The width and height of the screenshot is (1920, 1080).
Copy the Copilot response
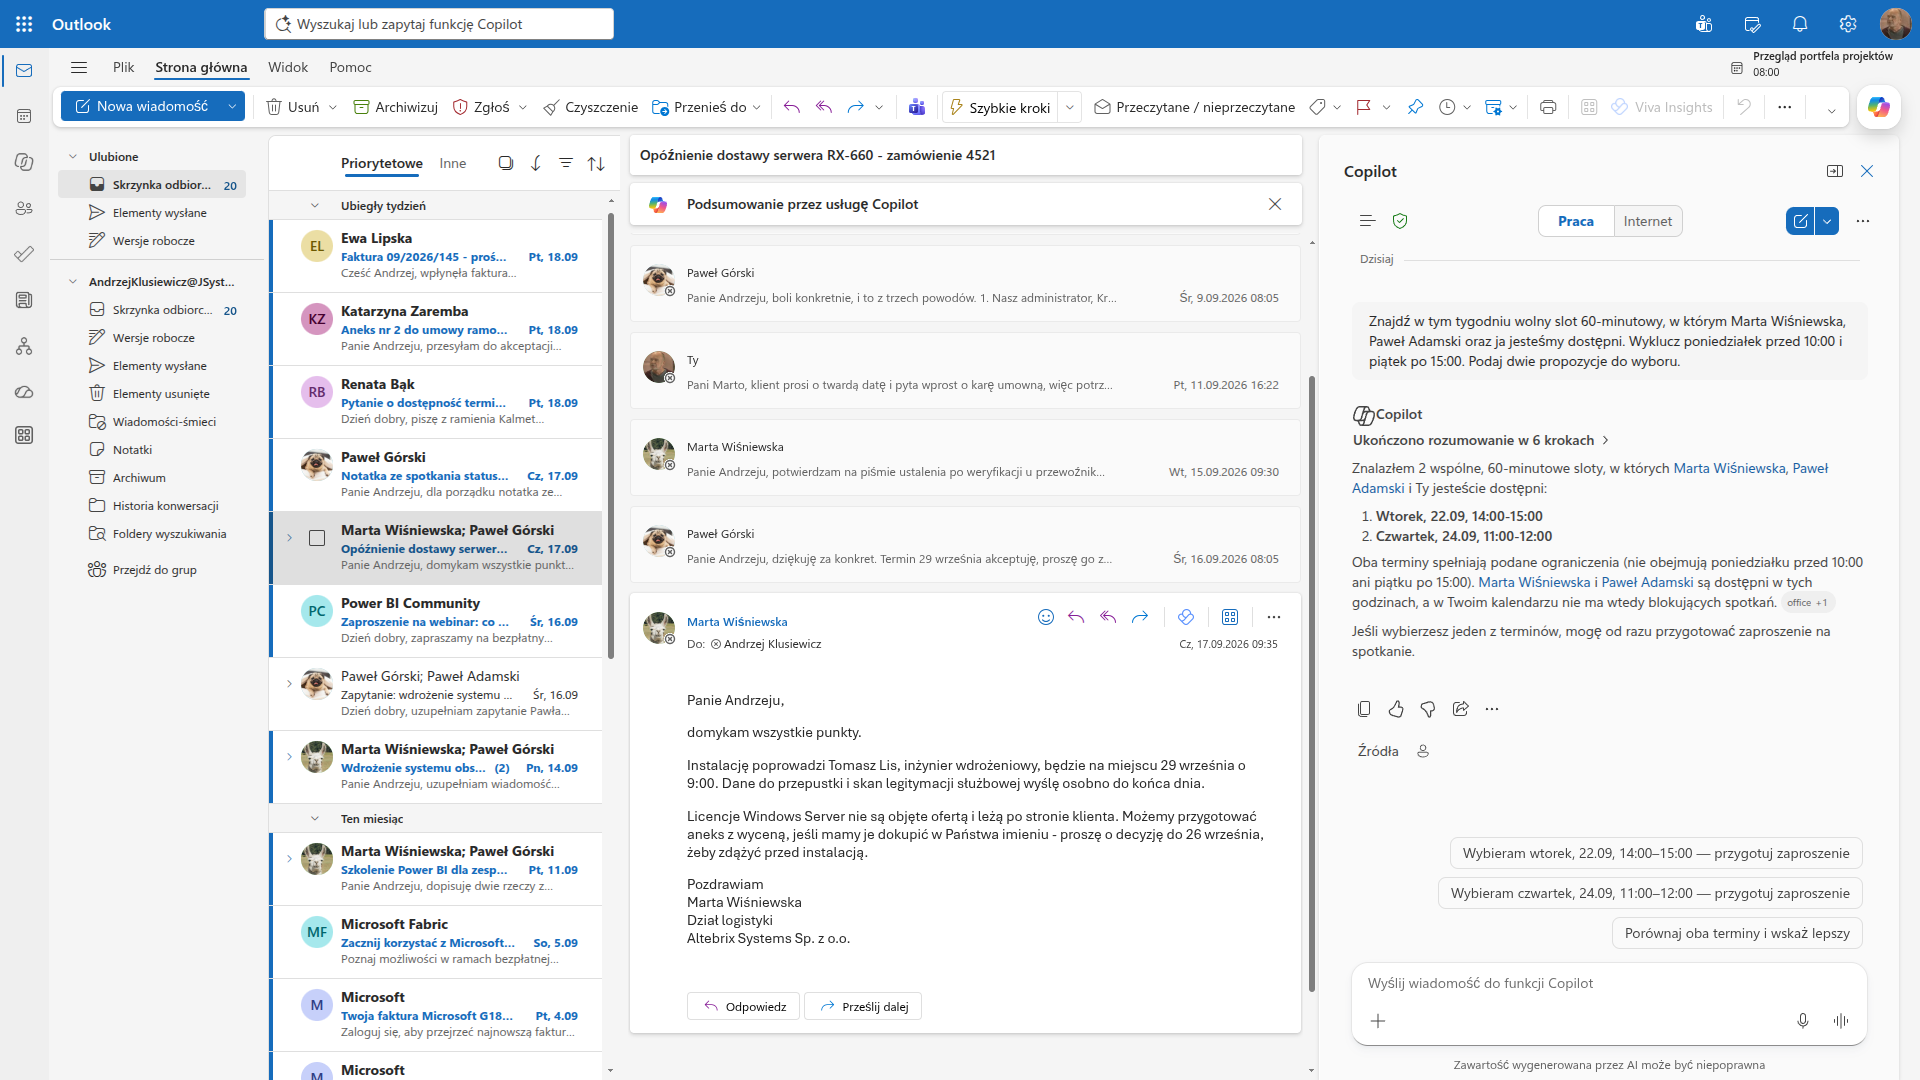tap(1364, 709)
